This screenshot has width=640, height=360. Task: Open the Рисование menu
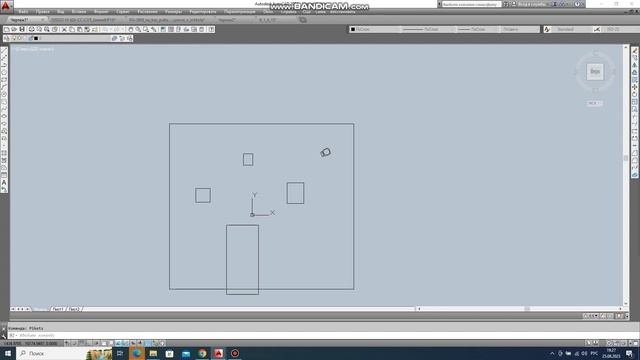pyautogui.click(x=147, y=12)
